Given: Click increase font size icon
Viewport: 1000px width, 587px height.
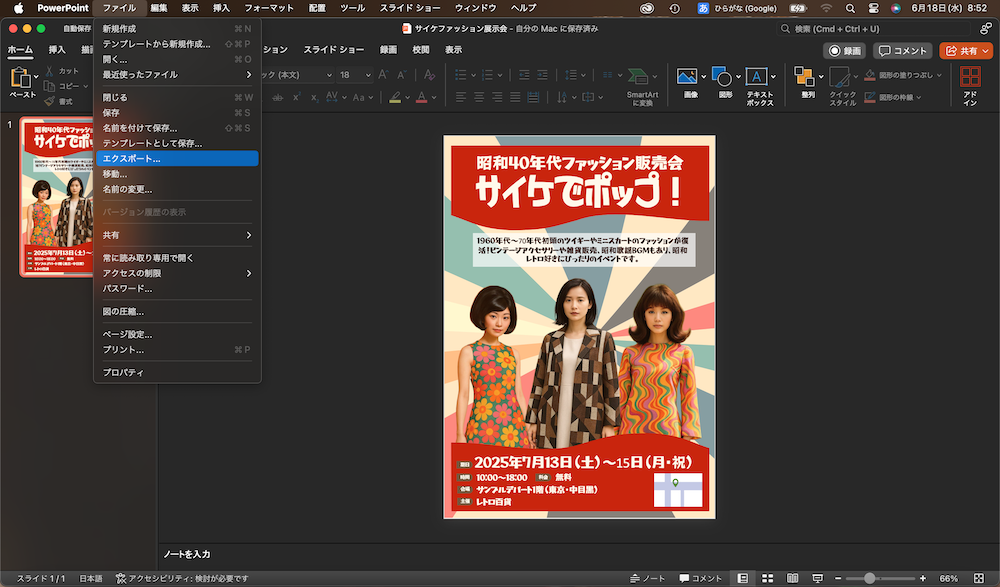Looking at the screenshot, I should tap(383, 75).
